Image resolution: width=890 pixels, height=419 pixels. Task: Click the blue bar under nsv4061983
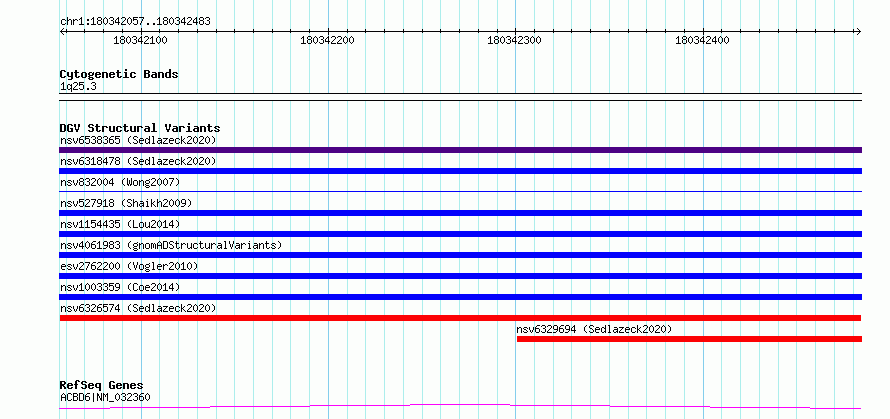point(460,255)
